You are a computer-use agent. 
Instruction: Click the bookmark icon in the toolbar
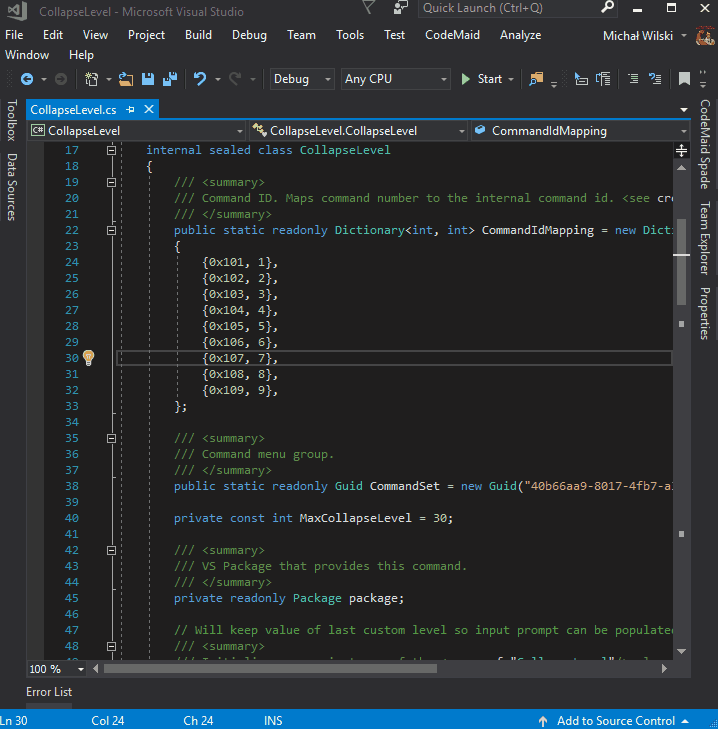[x=684, y=79]
